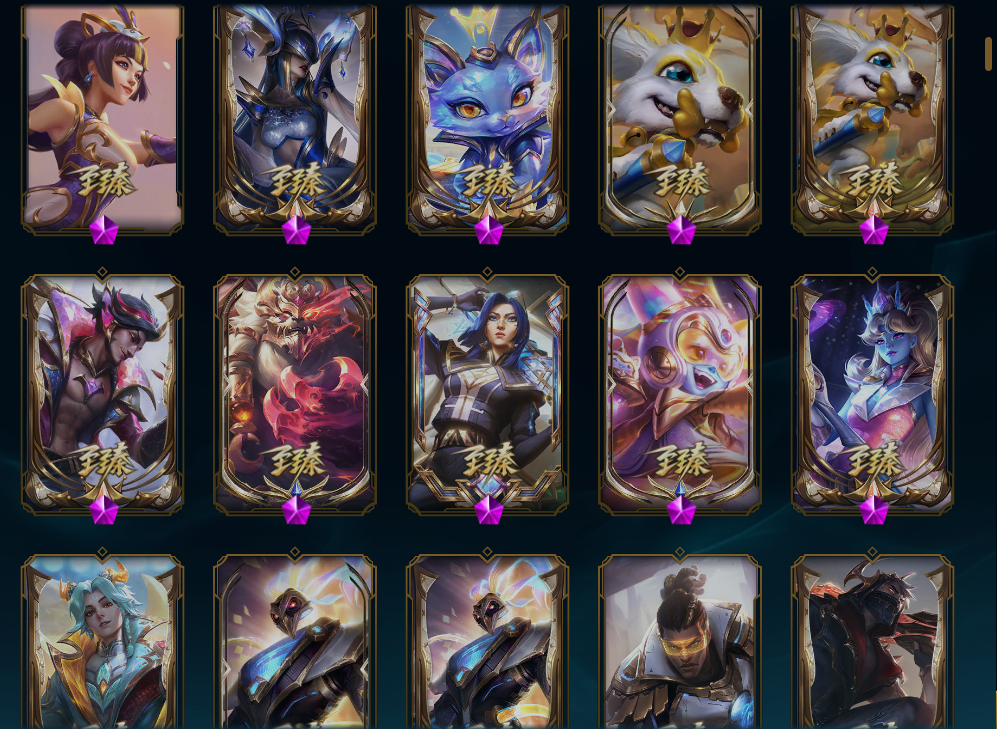
Task: Click gem below the red lion beast skin
Action: tap(296, 510)
